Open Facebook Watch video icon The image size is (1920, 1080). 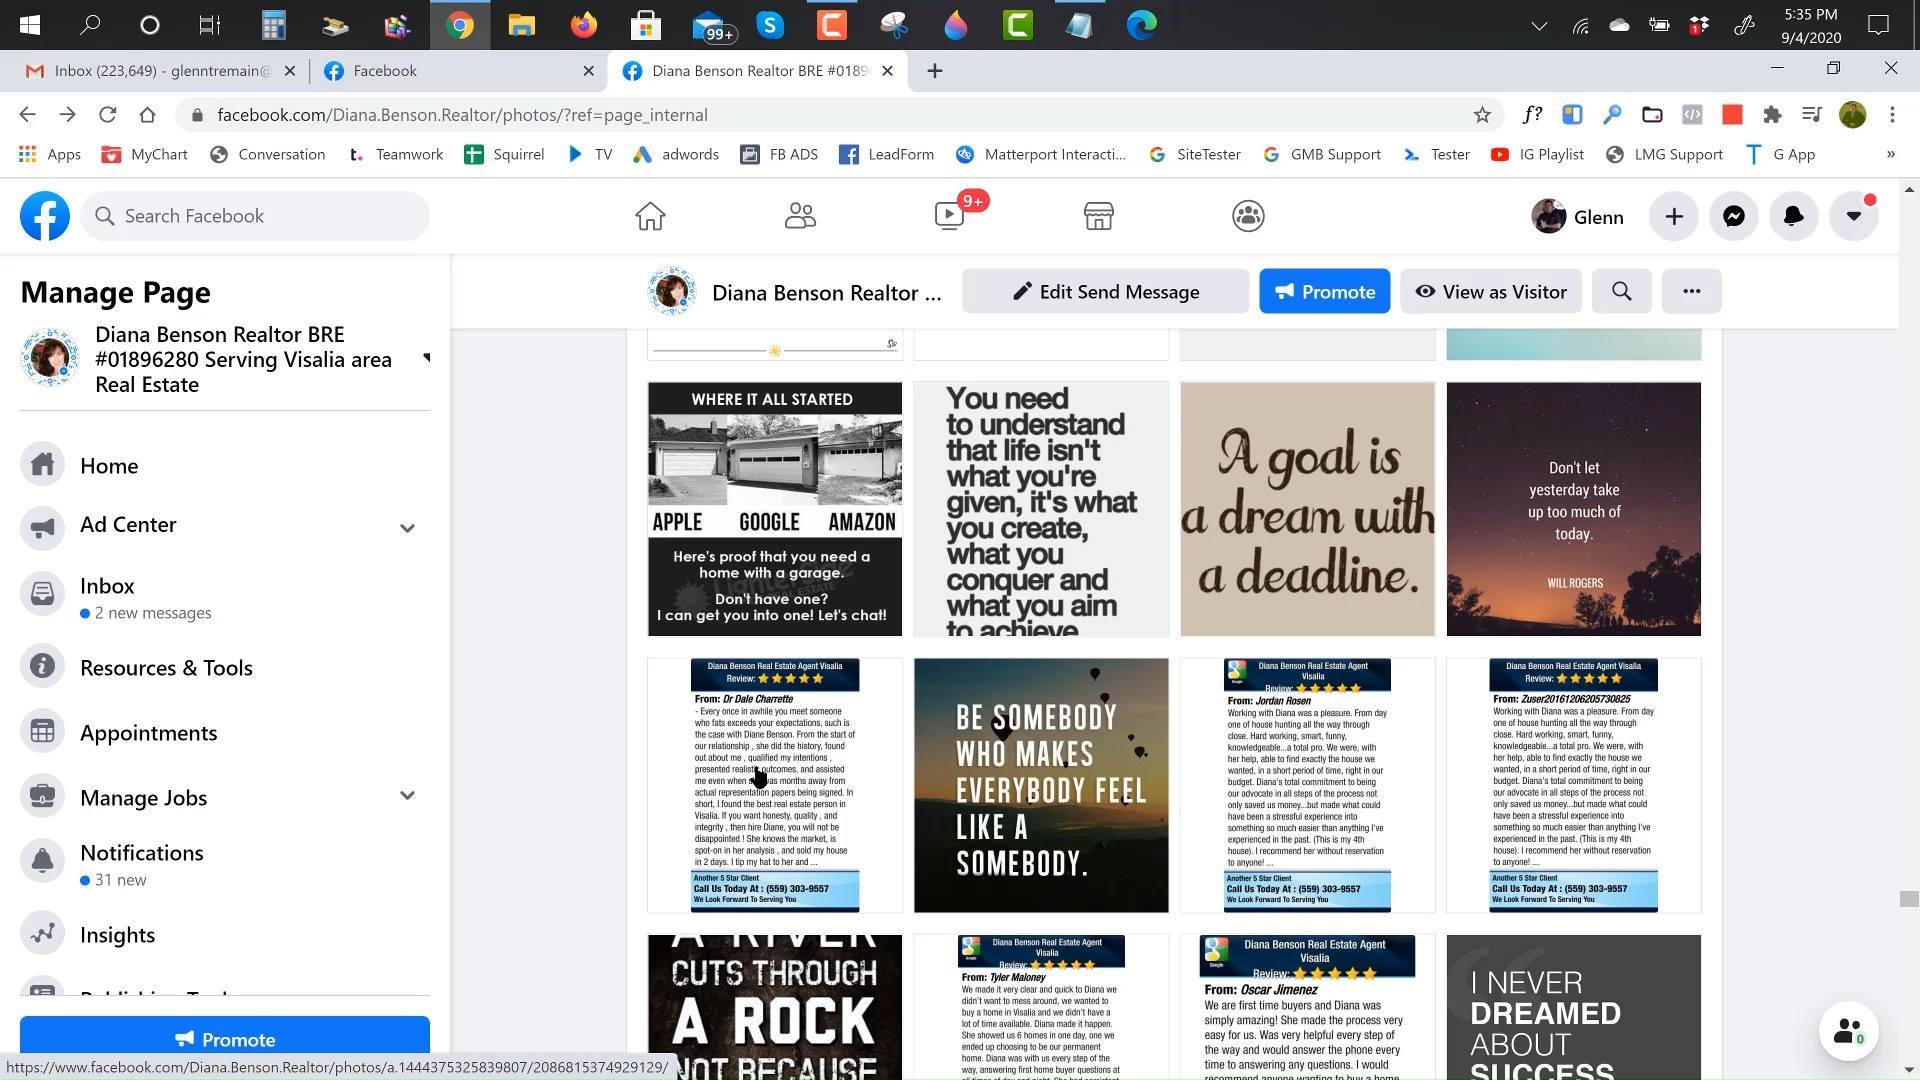click(x=949, y=216)
